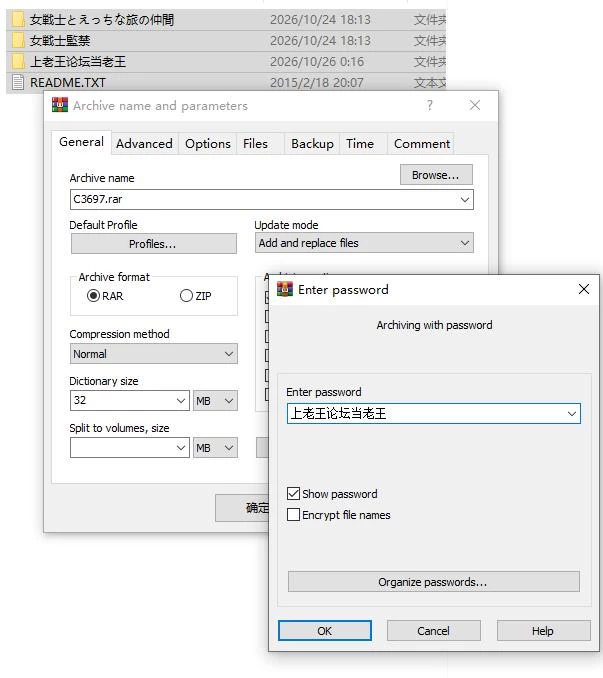
Task: Click date 2026/10/26 0:16
Action: point(317,61)
